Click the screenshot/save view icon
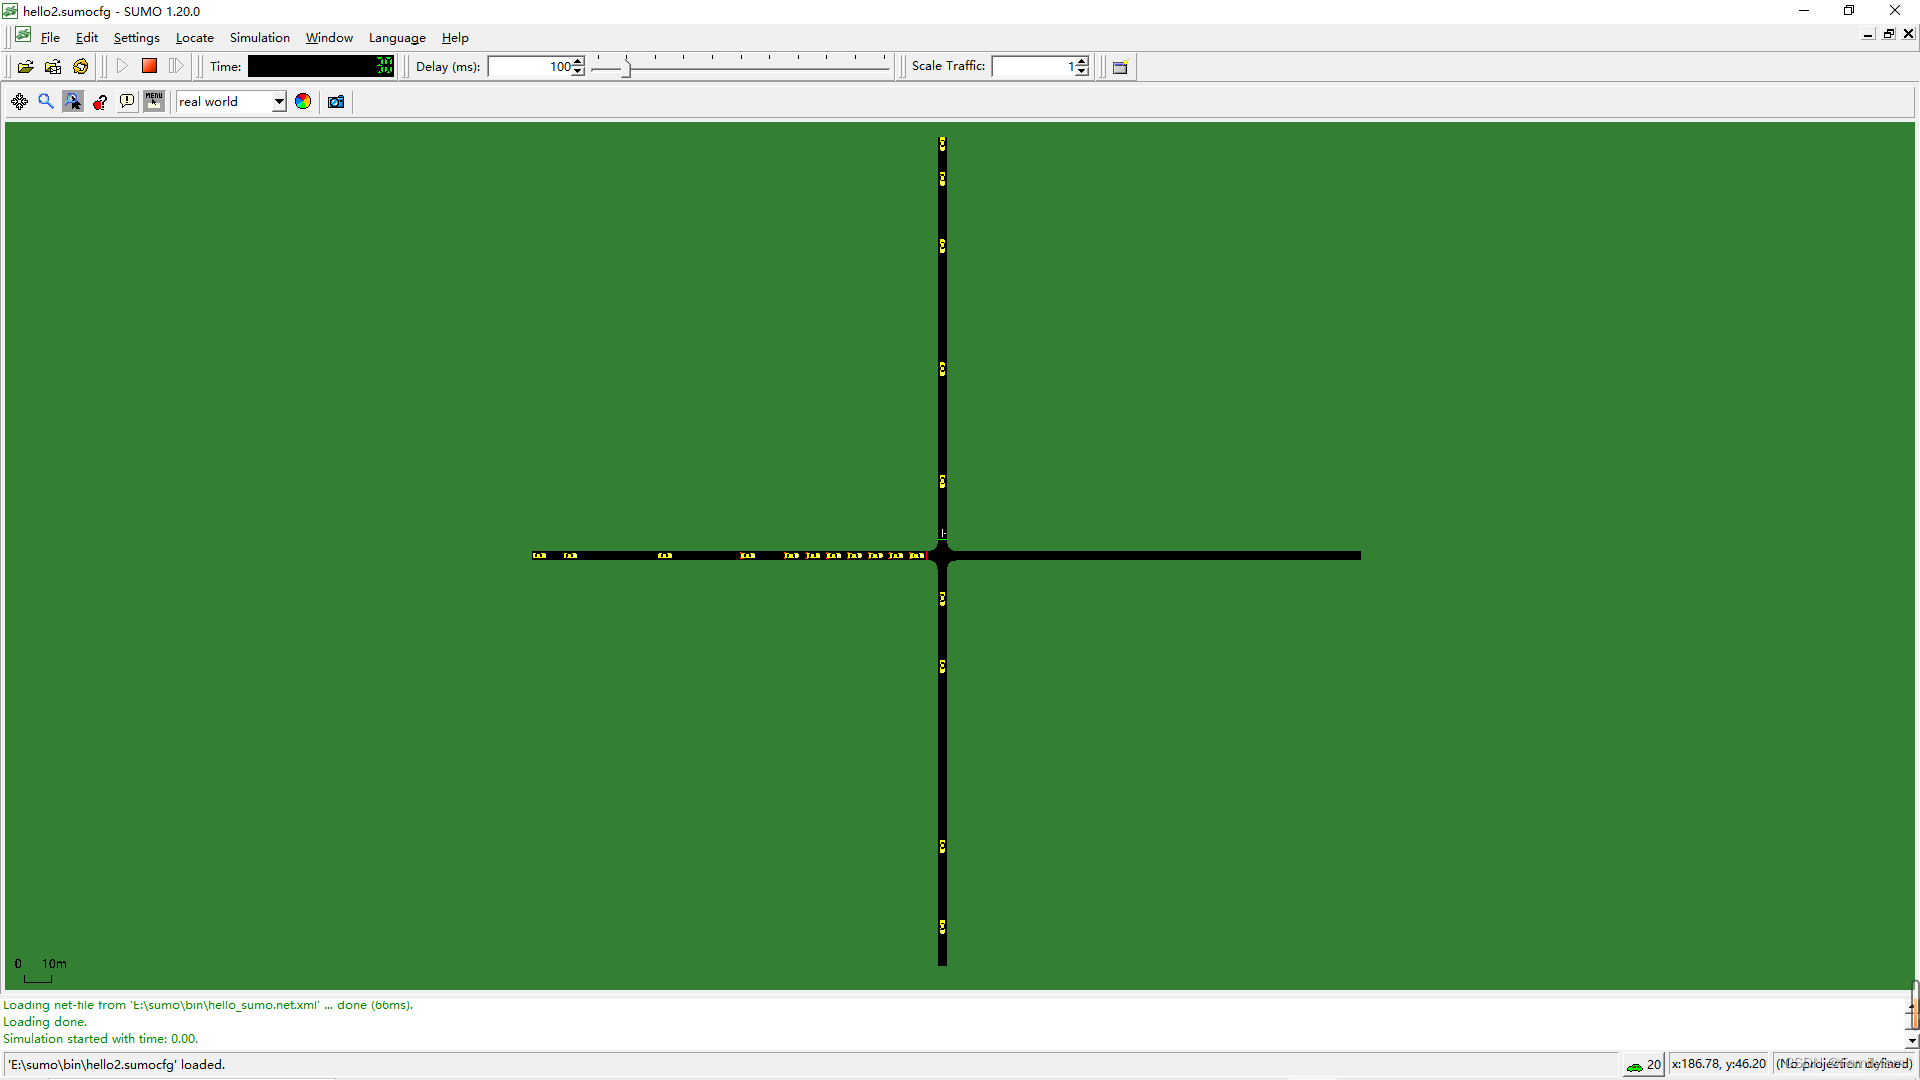The width and height of the screenshot is (1920, 1080). coord(334,102)
